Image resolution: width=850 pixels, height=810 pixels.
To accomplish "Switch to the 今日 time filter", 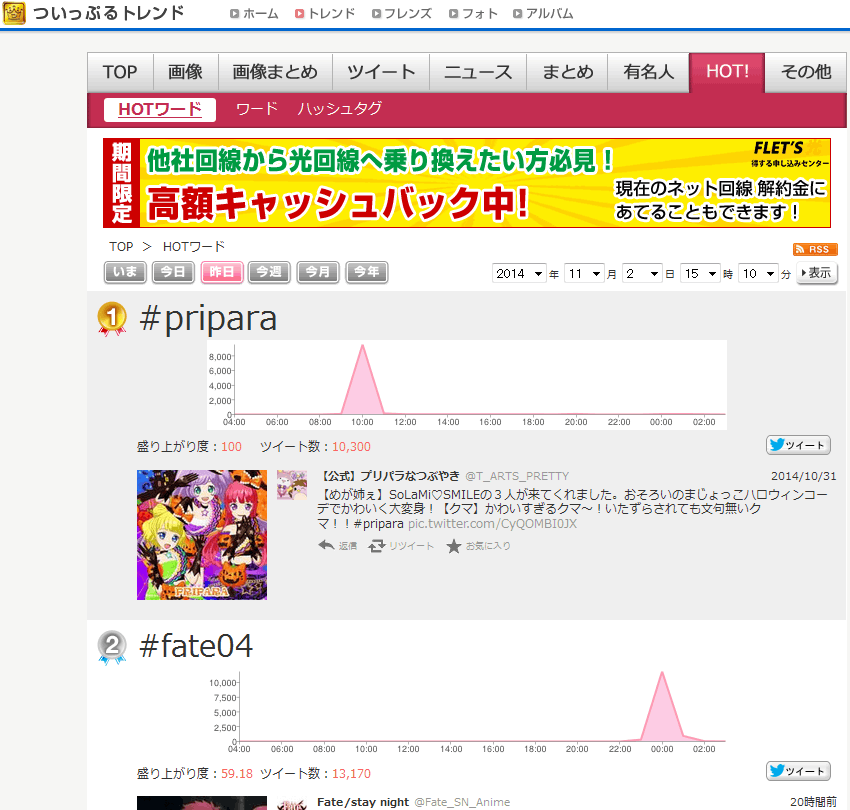I will (172, 272).
